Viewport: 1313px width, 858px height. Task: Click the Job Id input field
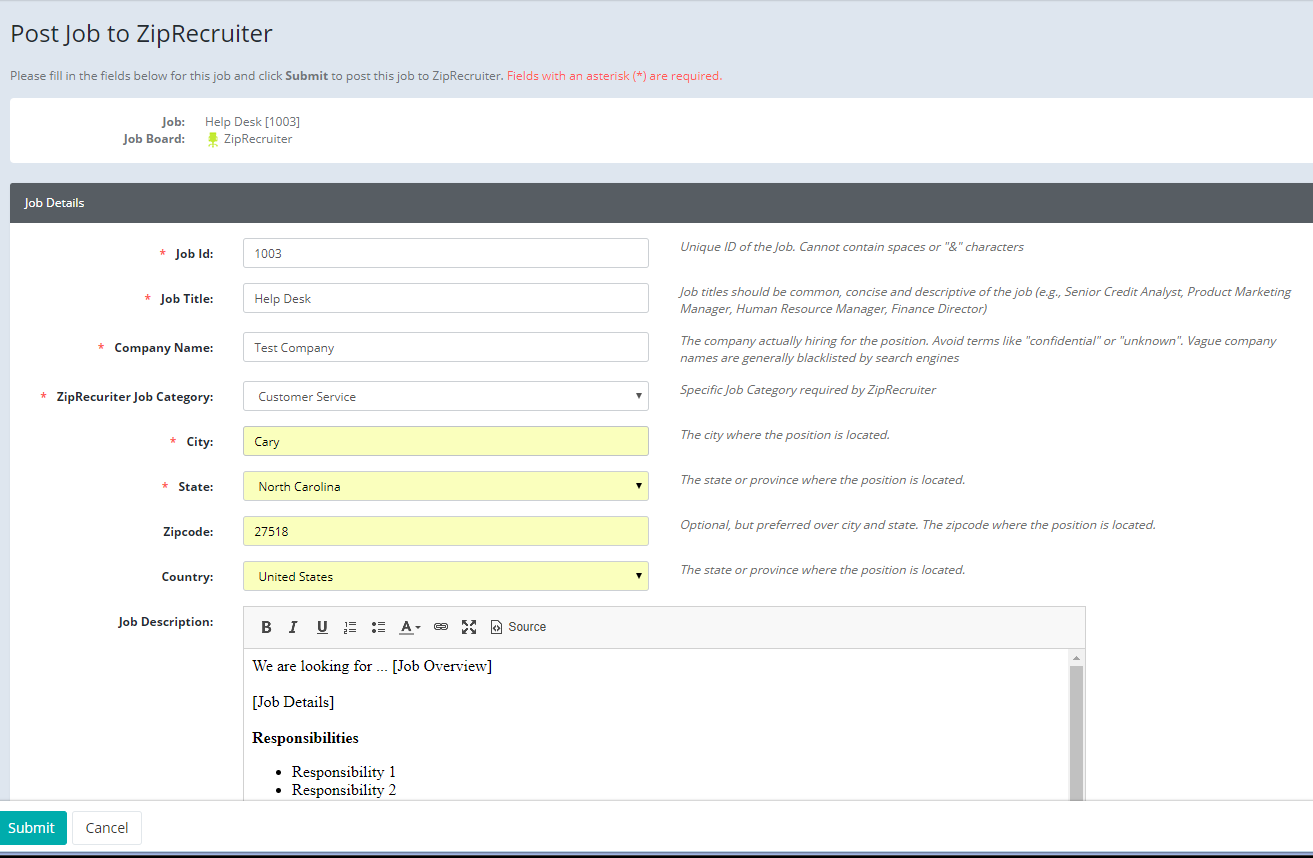point(445,253)
